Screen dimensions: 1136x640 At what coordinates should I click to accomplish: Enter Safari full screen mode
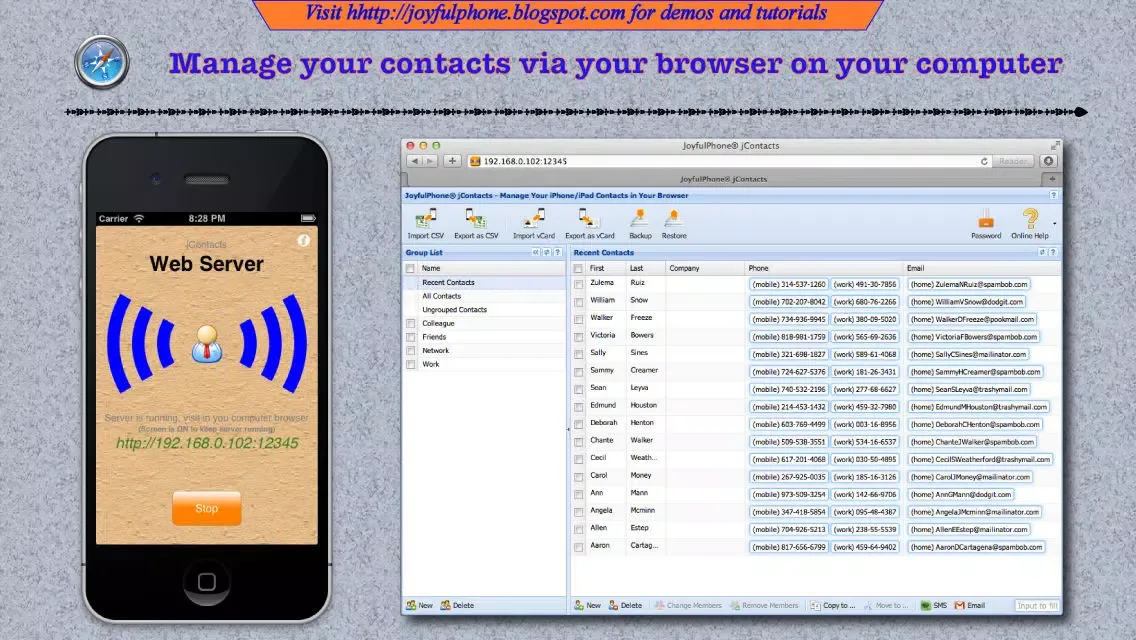click(1055, 145)
